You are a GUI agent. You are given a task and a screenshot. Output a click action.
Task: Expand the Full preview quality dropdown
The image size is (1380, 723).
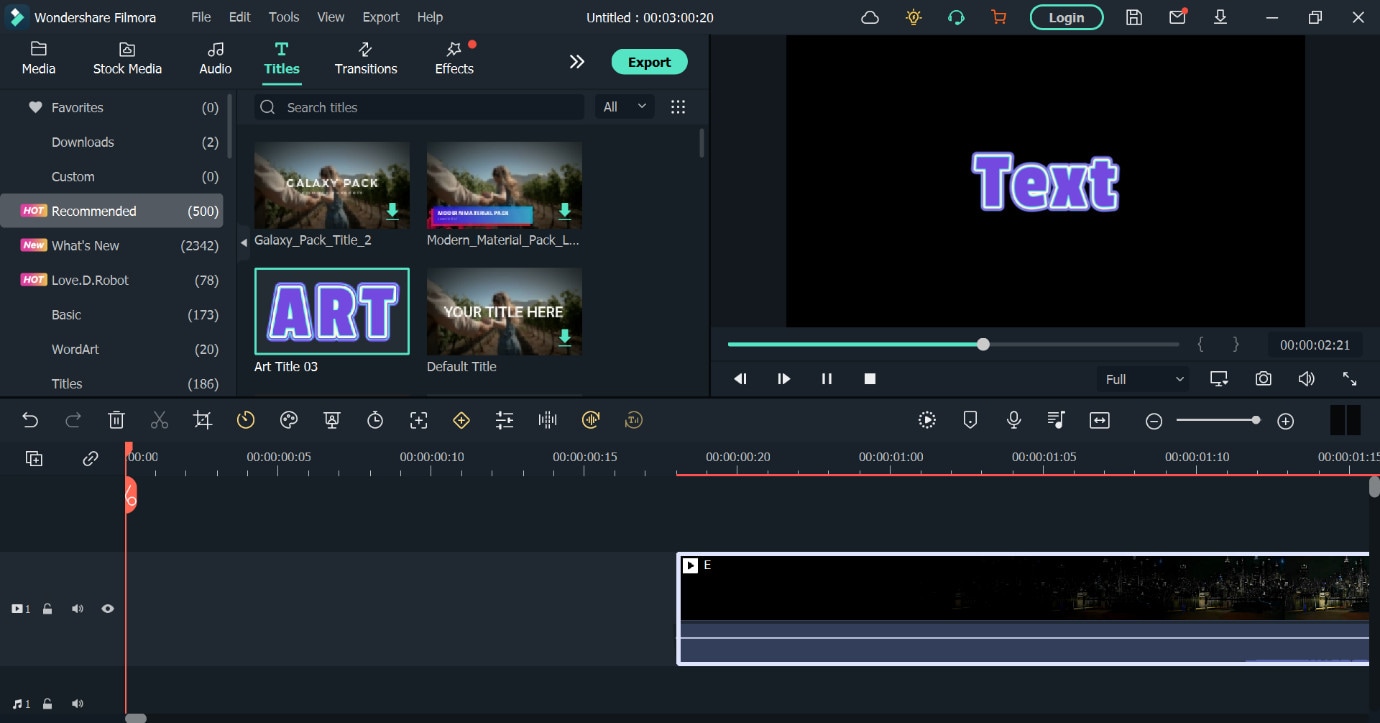(x=1144, y=379)
